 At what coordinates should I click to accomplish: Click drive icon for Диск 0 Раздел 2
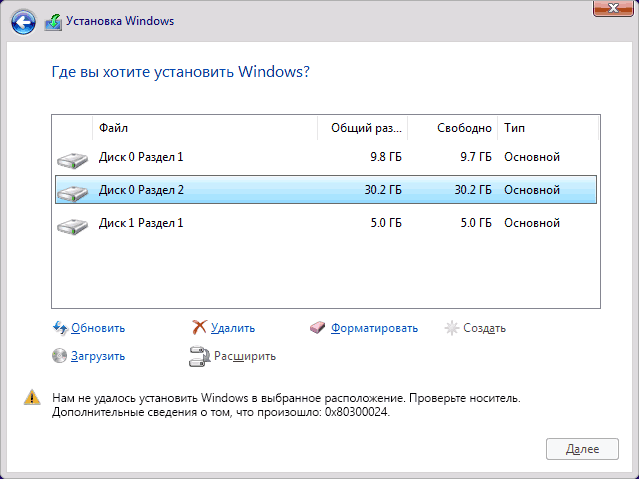(73, 193)
